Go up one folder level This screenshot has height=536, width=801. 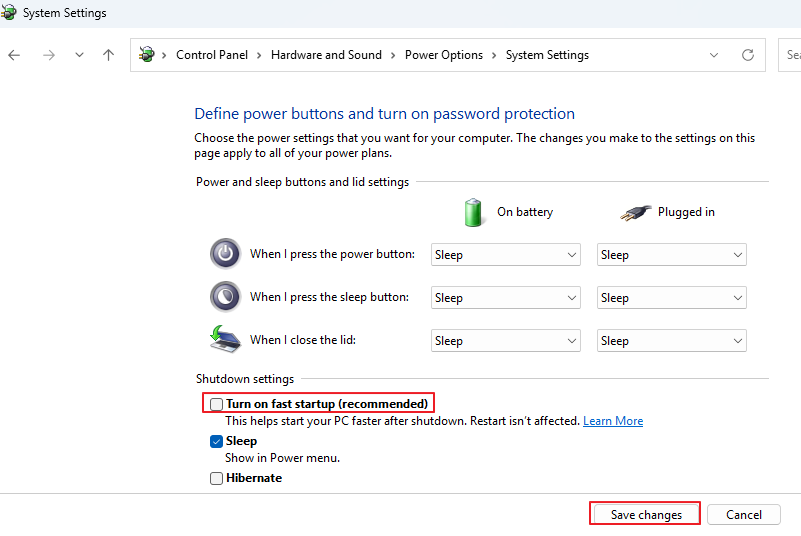(108, 55)
